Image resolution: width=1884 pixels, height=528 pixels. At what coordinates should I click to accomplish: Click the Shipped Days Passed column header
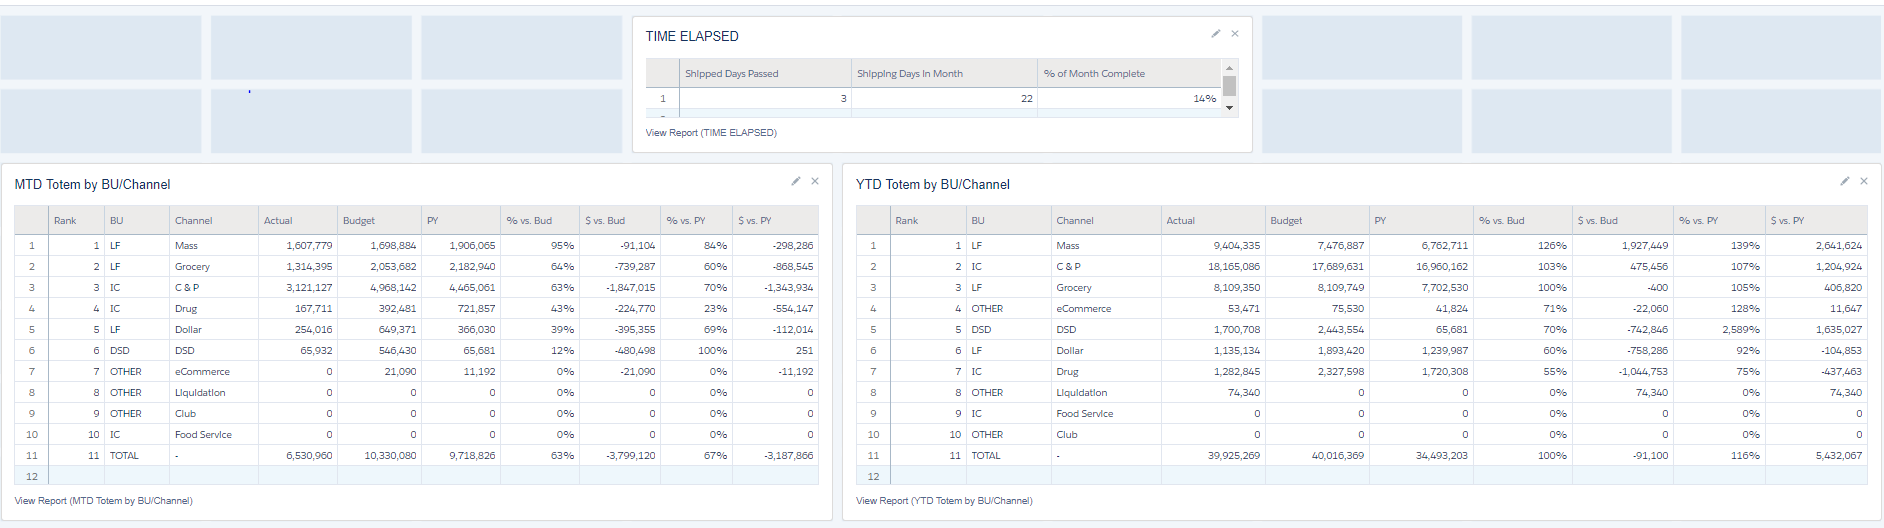pyautogui.click(x=731, y=74)
